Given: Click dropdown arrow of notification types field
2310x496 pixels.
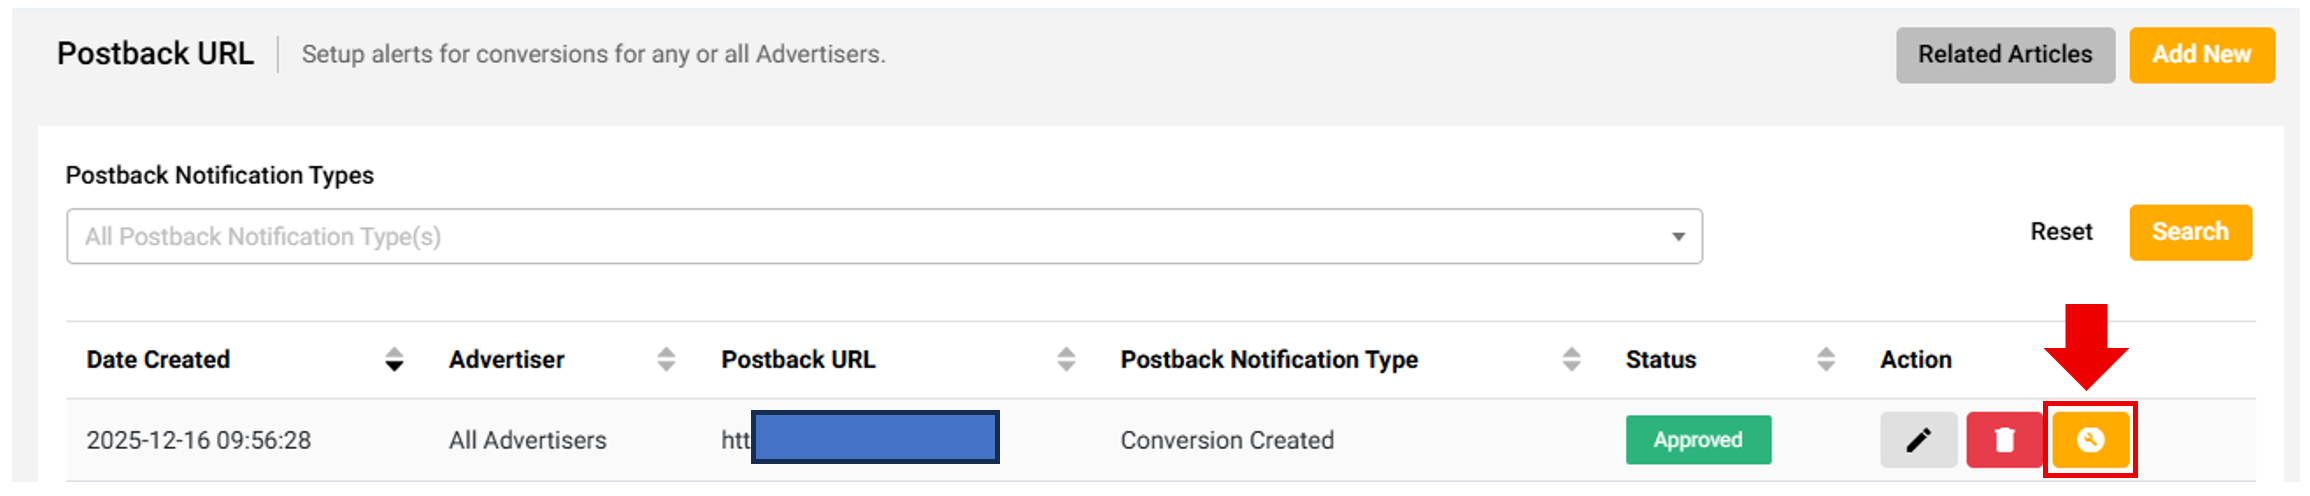Looking at the screenshot, I should click(1678, 237).
